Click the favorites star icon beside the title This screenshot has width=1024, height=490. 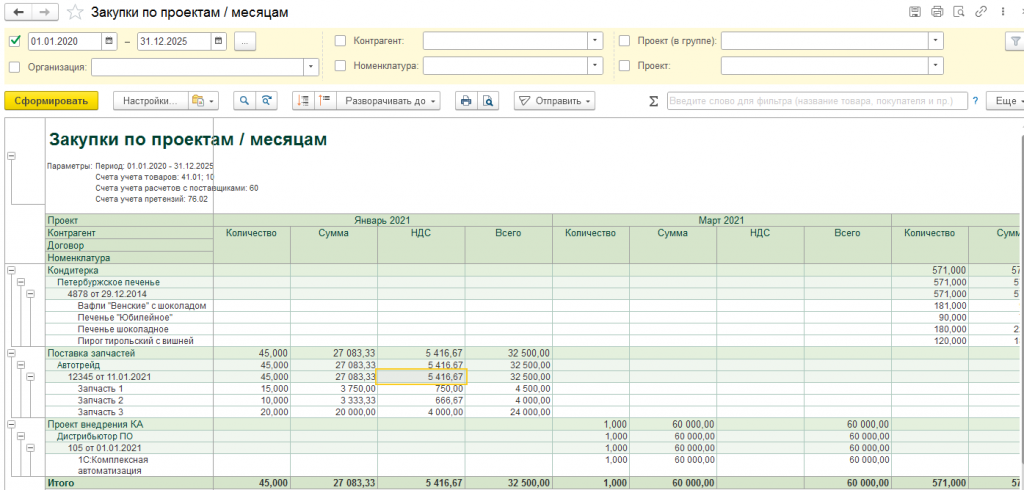[x=76, y=13]
